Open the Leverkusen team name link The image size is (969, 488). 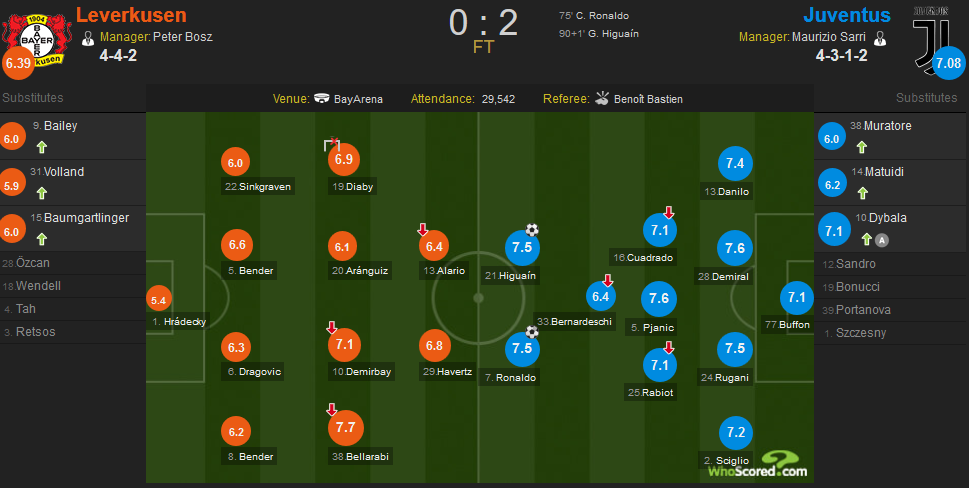(x=131, y=15)
